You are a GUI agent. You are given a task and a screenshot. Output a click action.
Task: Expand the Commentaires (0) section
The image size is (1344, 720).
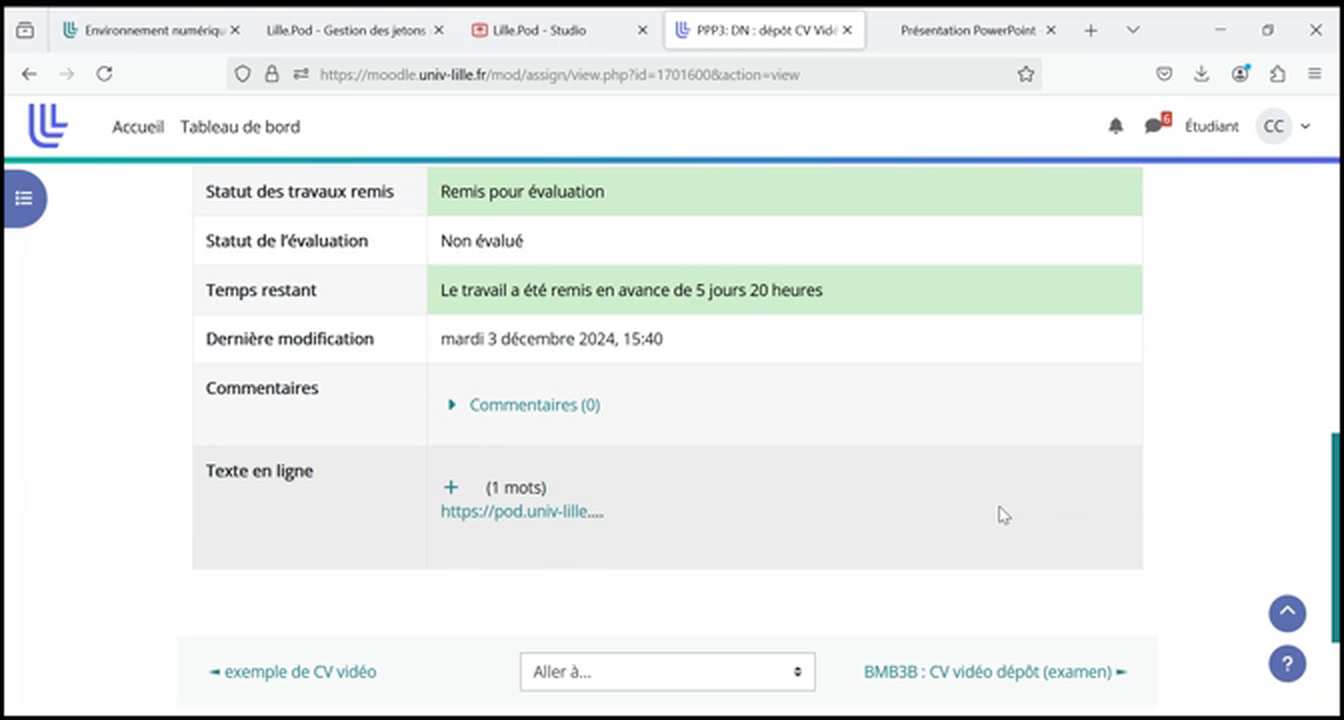coord(535,404)
